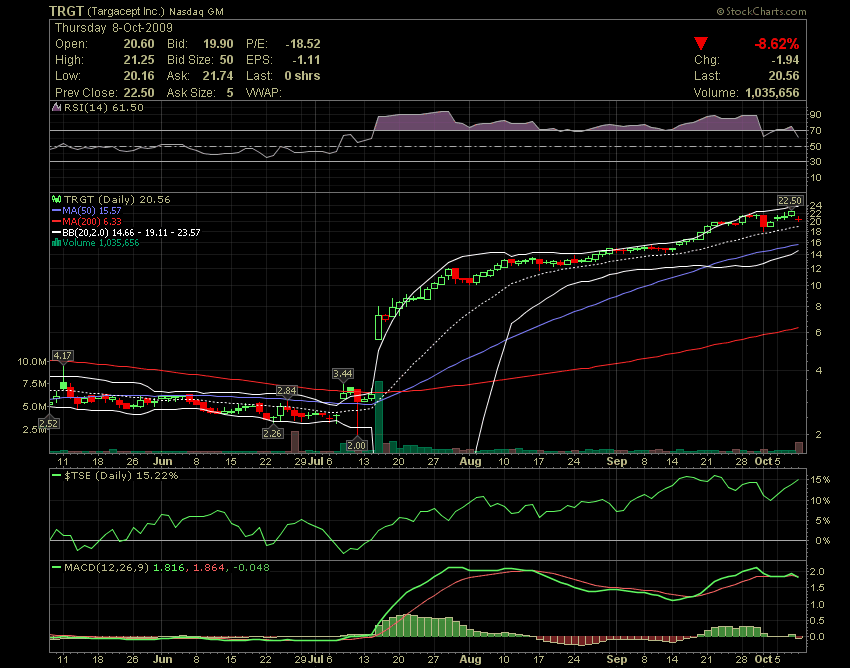Screen dimensions: 850x668
Task: Click the MACD(12,26,9) legend label
Action: 106,567
